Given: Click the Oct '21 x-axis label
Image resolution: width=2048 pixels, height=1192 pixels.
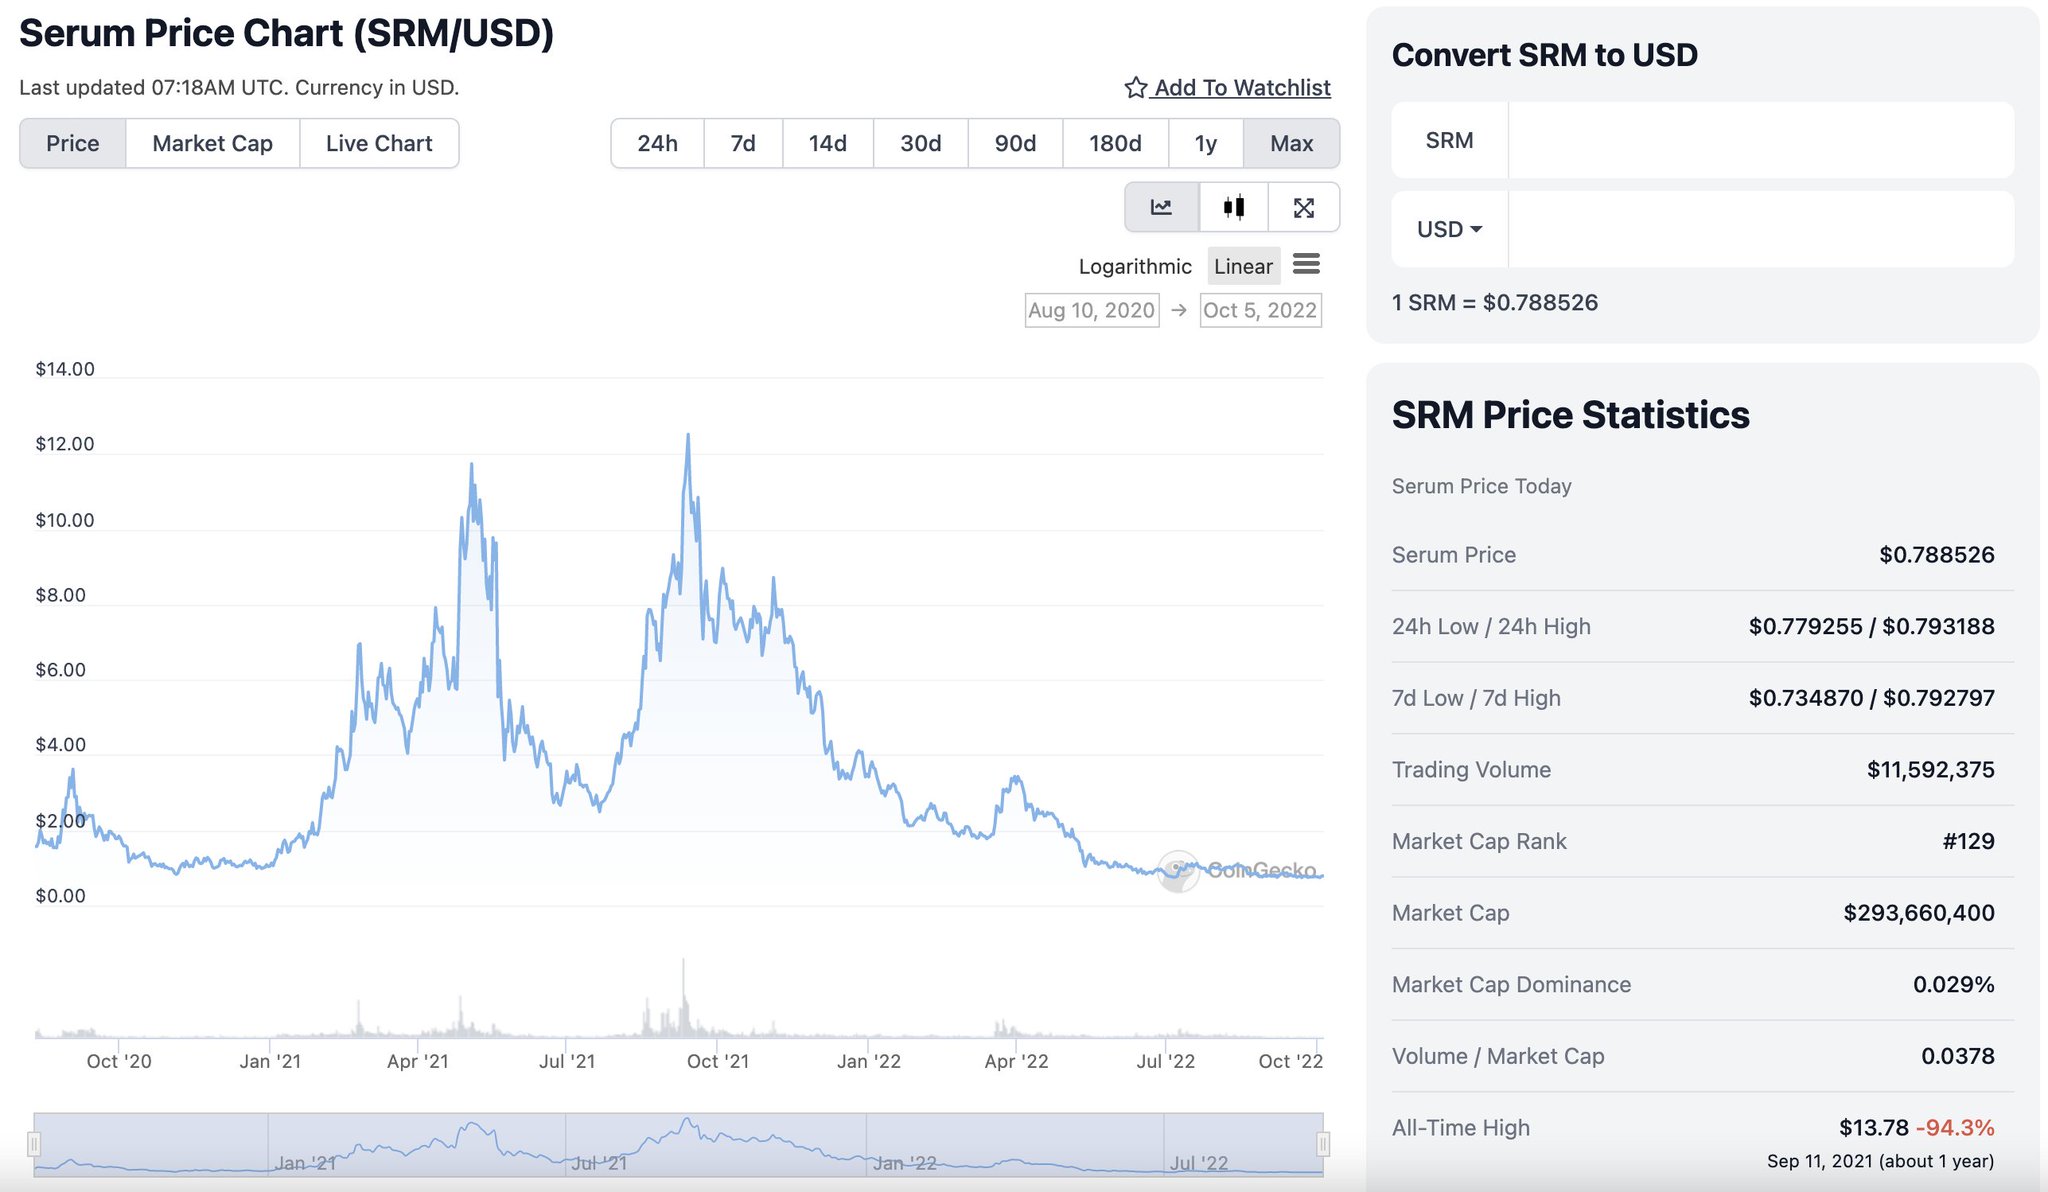Looking at the screenshot, I should (x=717, y=1062).
